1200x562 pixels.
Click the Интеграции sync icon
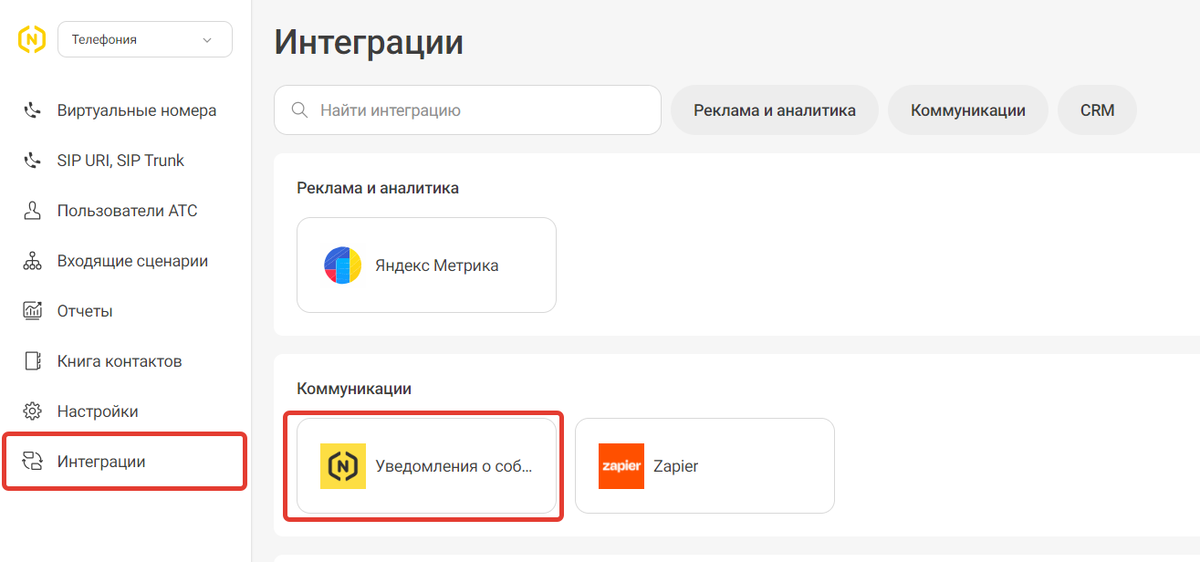[32, 461]
